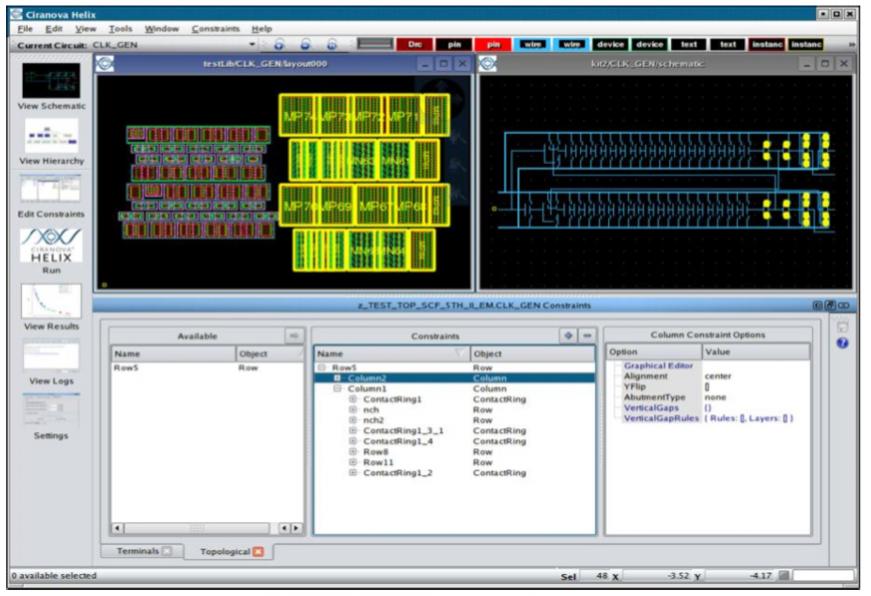Viewport: 871px width, 596px height.
Task: Open the Help menu
Action: click(262, 29)
